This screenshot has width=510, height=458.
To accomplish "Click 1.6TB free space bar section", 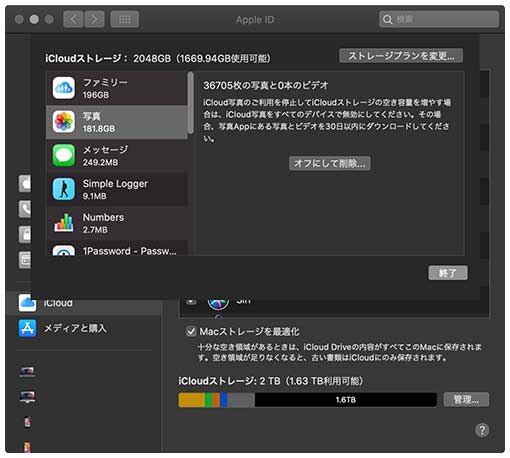I will [x=346, y=400].
